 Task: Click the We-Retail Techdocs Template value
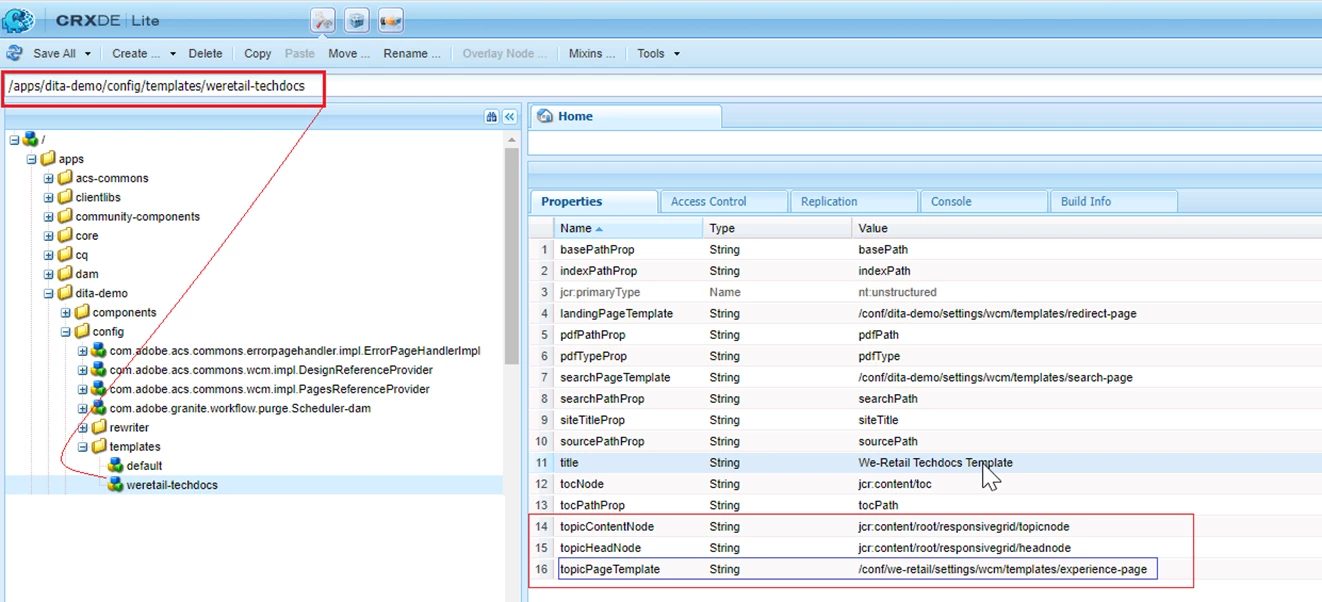[x=935, y=463]
